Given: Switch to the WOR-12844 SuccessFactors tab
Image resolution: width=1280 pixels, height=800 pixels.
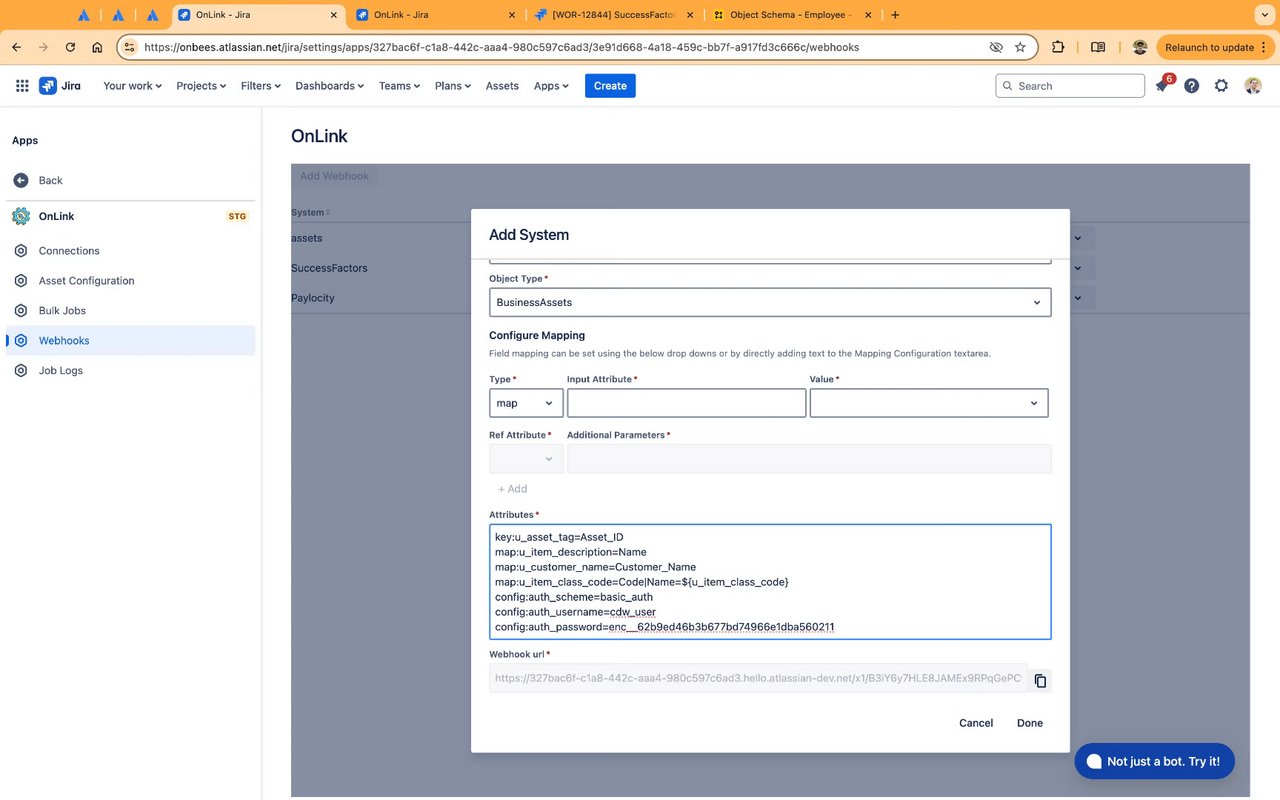Looking at the screenshot, I should [615, 15].
